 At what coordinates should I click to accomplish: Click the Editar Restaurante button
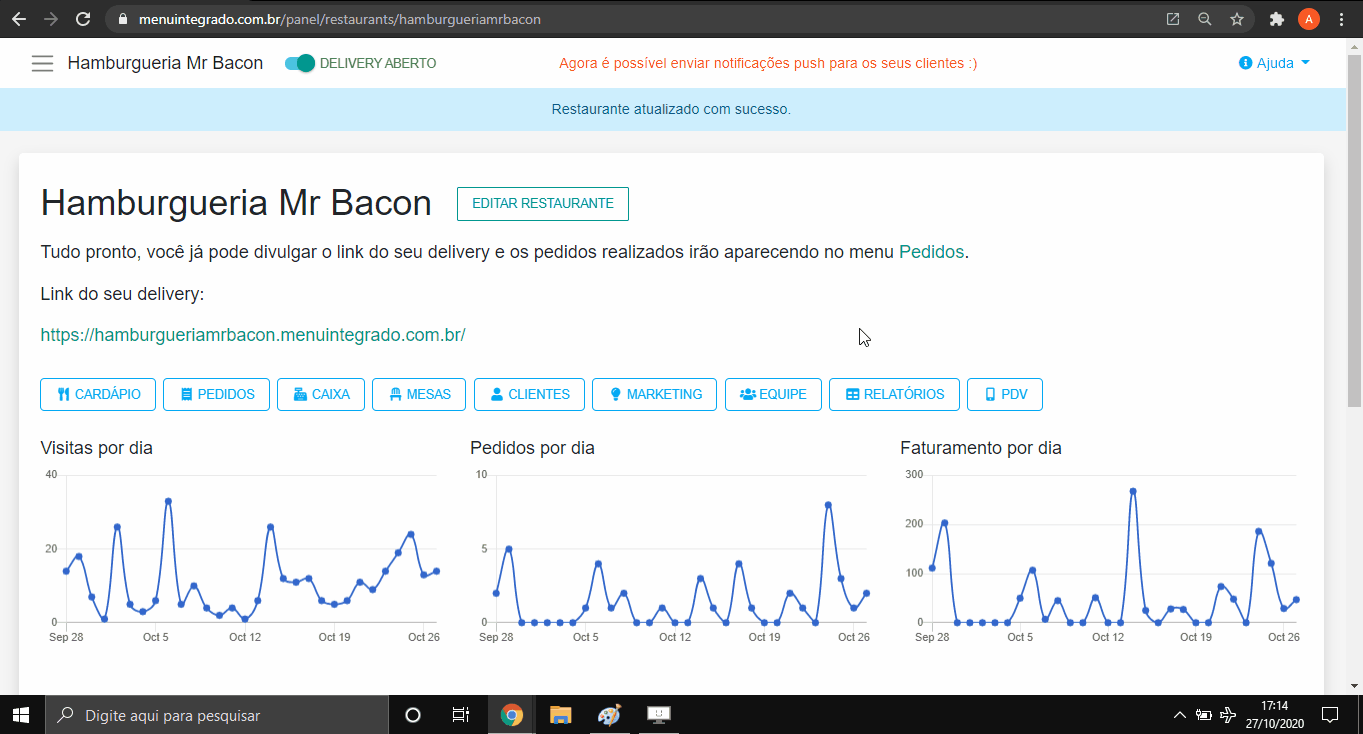(542, 203)
